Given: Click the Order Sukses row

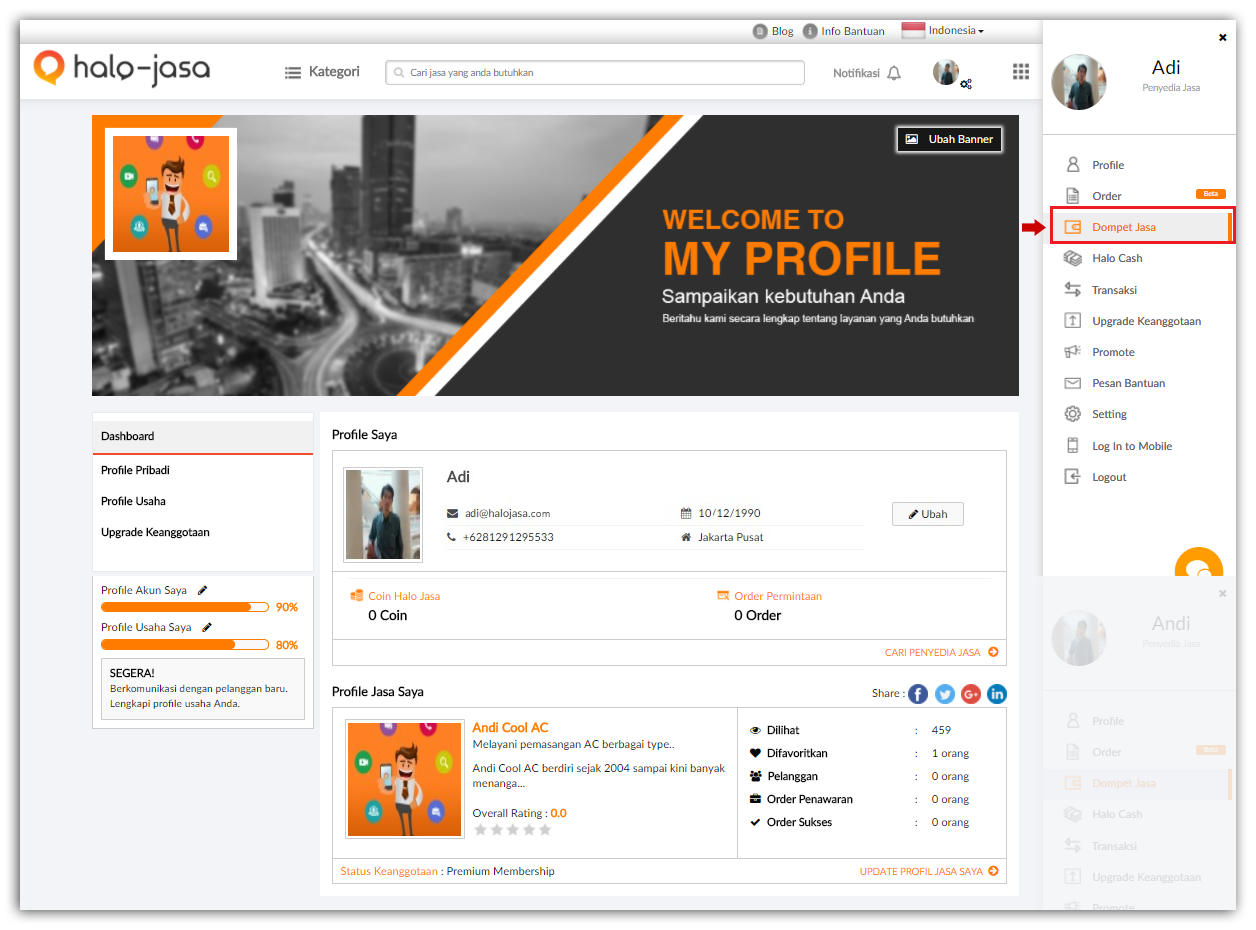Looking at the screenshot, I should point(860,822).
